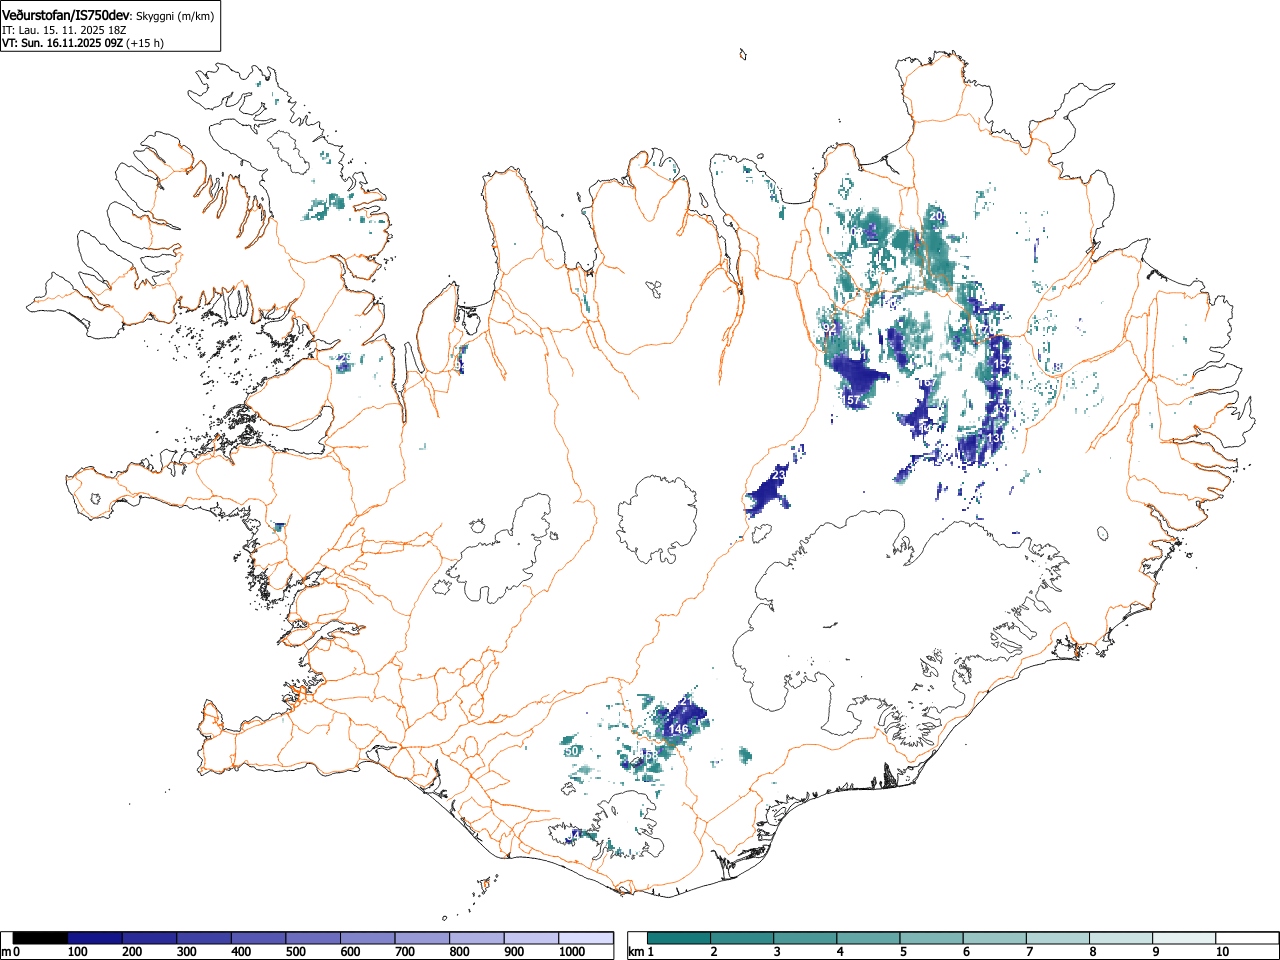Select the 300–400 m visibility legend swatch
This screenshot has height=960, width=1280.
tap(204, 938)
